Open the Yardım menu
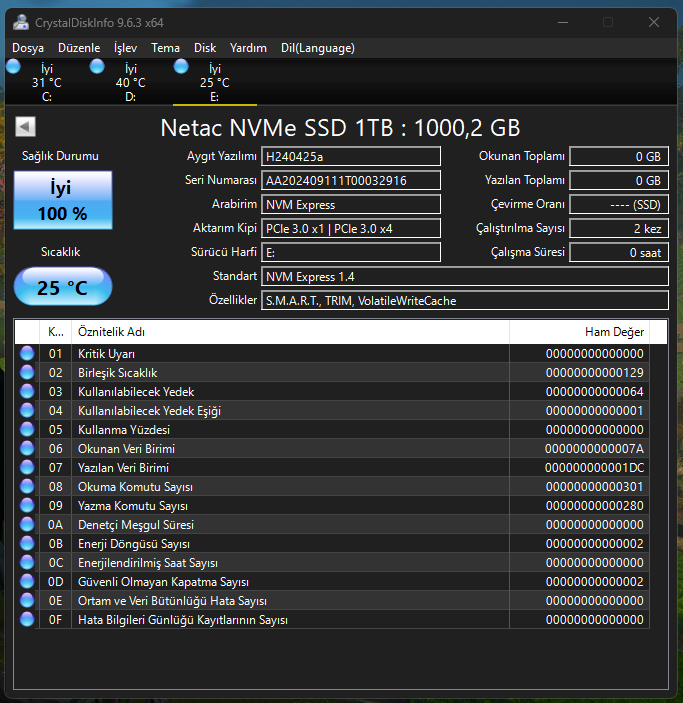The height and width of the screenshot is (703, 683). [x=248, y=48]
